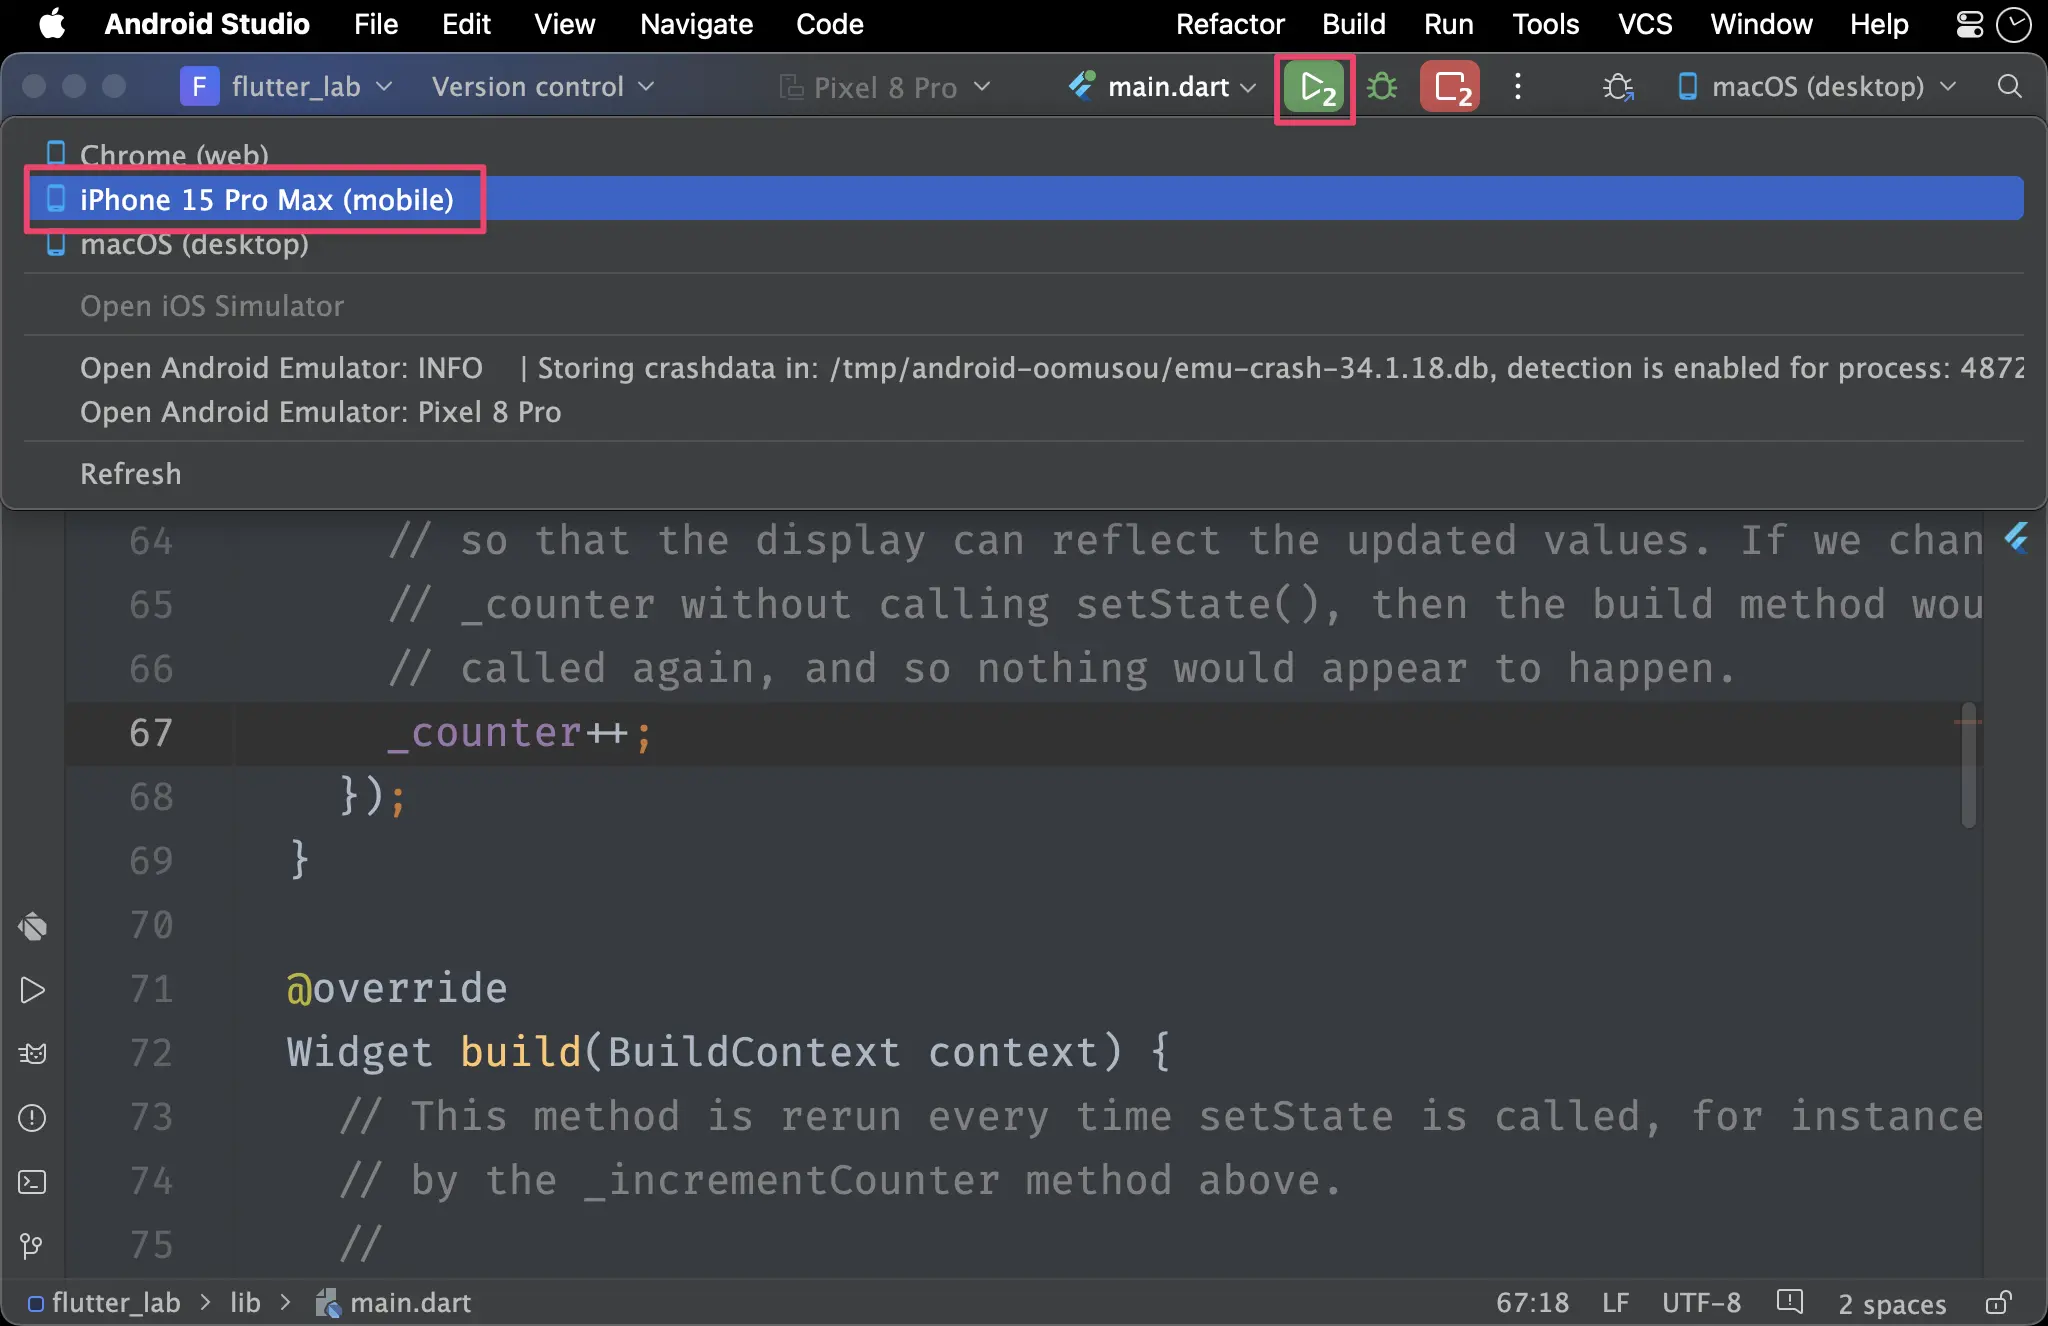
Task: Open the Logcat cat-face tool window
Action: (x=32, y=1054)
